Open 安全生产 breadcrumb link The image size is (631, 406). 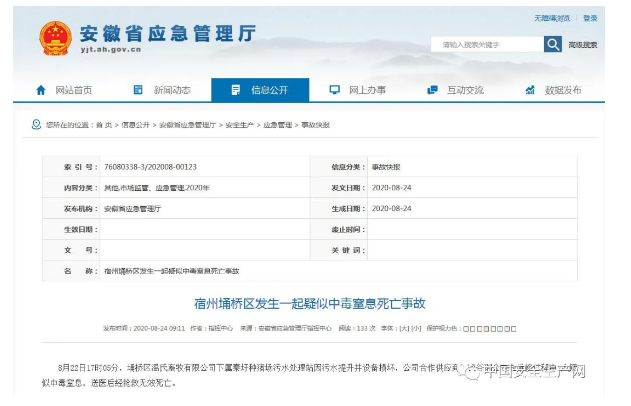click(x=238, y=125)
